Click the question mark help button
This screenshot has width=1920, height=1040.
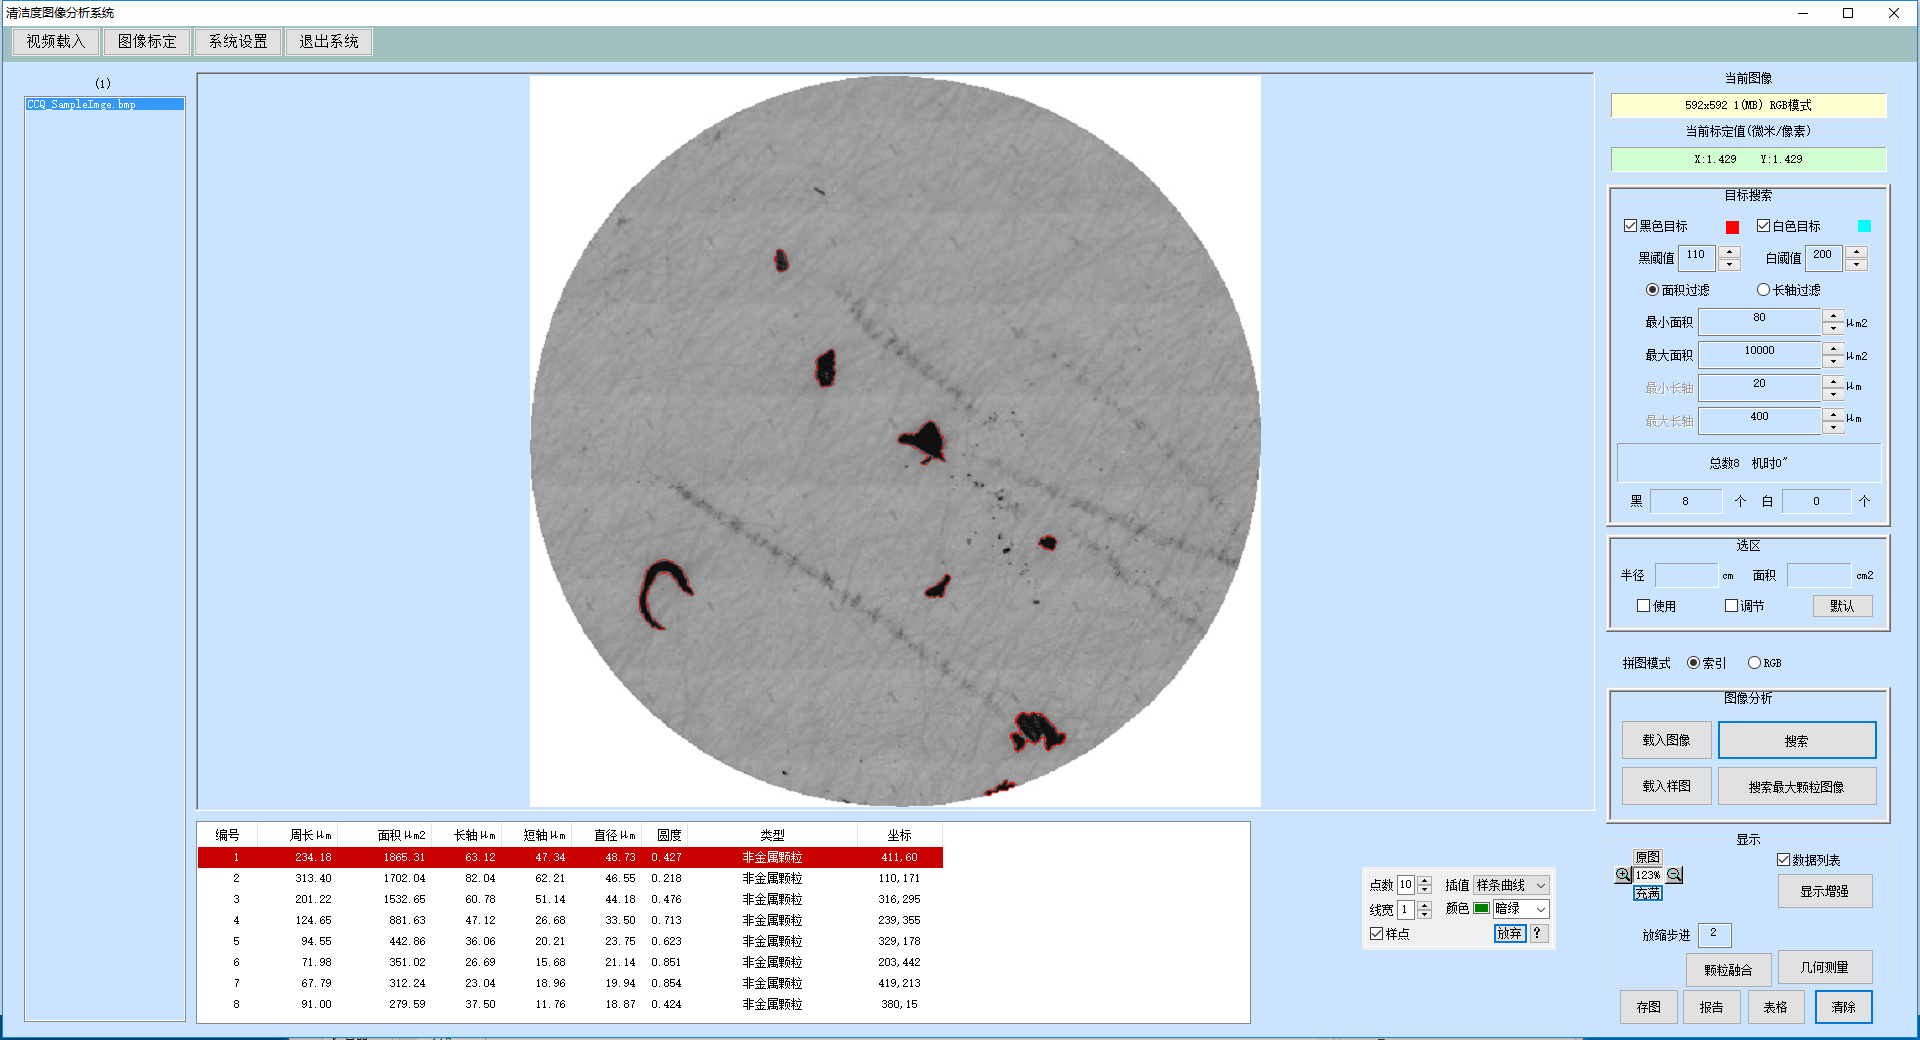pos(1538,933)
